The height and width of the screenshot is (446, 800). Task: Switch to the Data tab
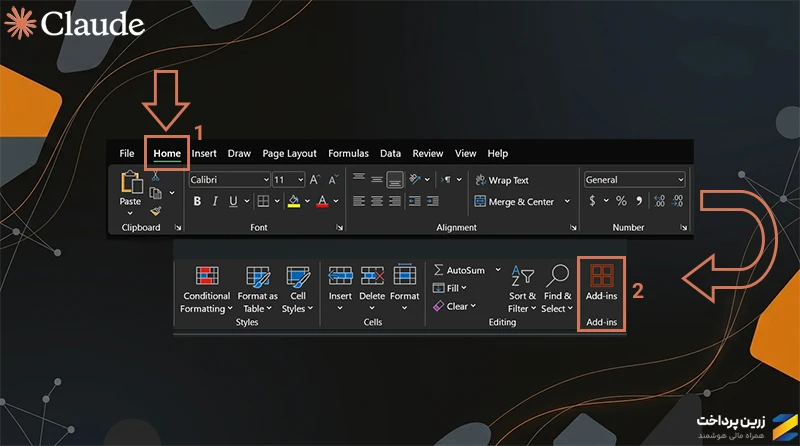[390, 154]
